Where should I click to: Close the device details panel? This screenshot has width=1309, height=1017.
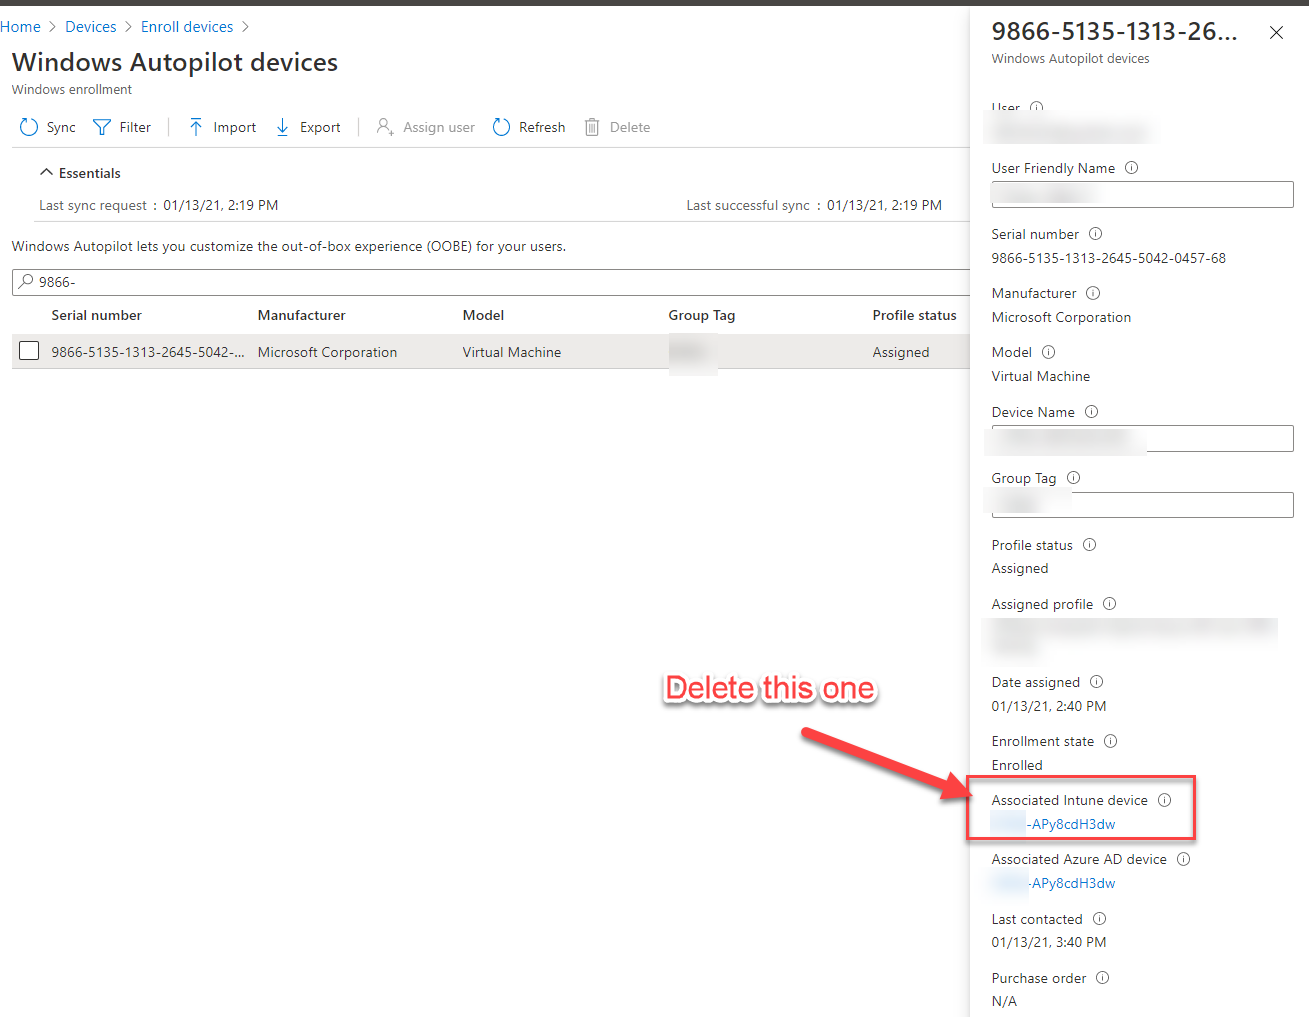click(1276, 33)
